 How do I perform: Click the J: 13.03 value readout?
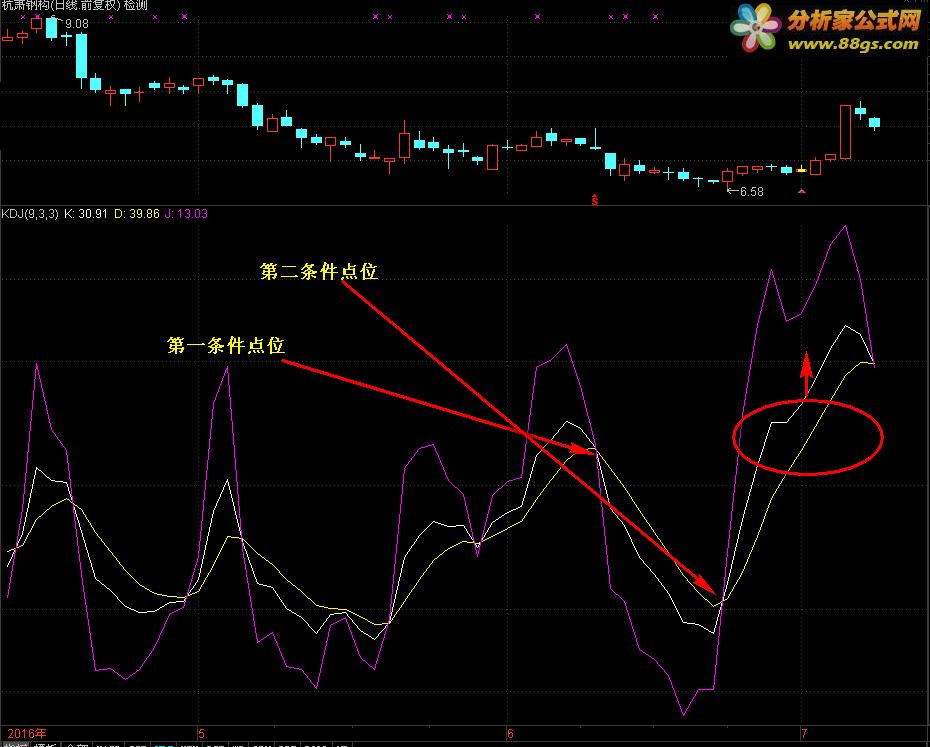tap(186, 214)
